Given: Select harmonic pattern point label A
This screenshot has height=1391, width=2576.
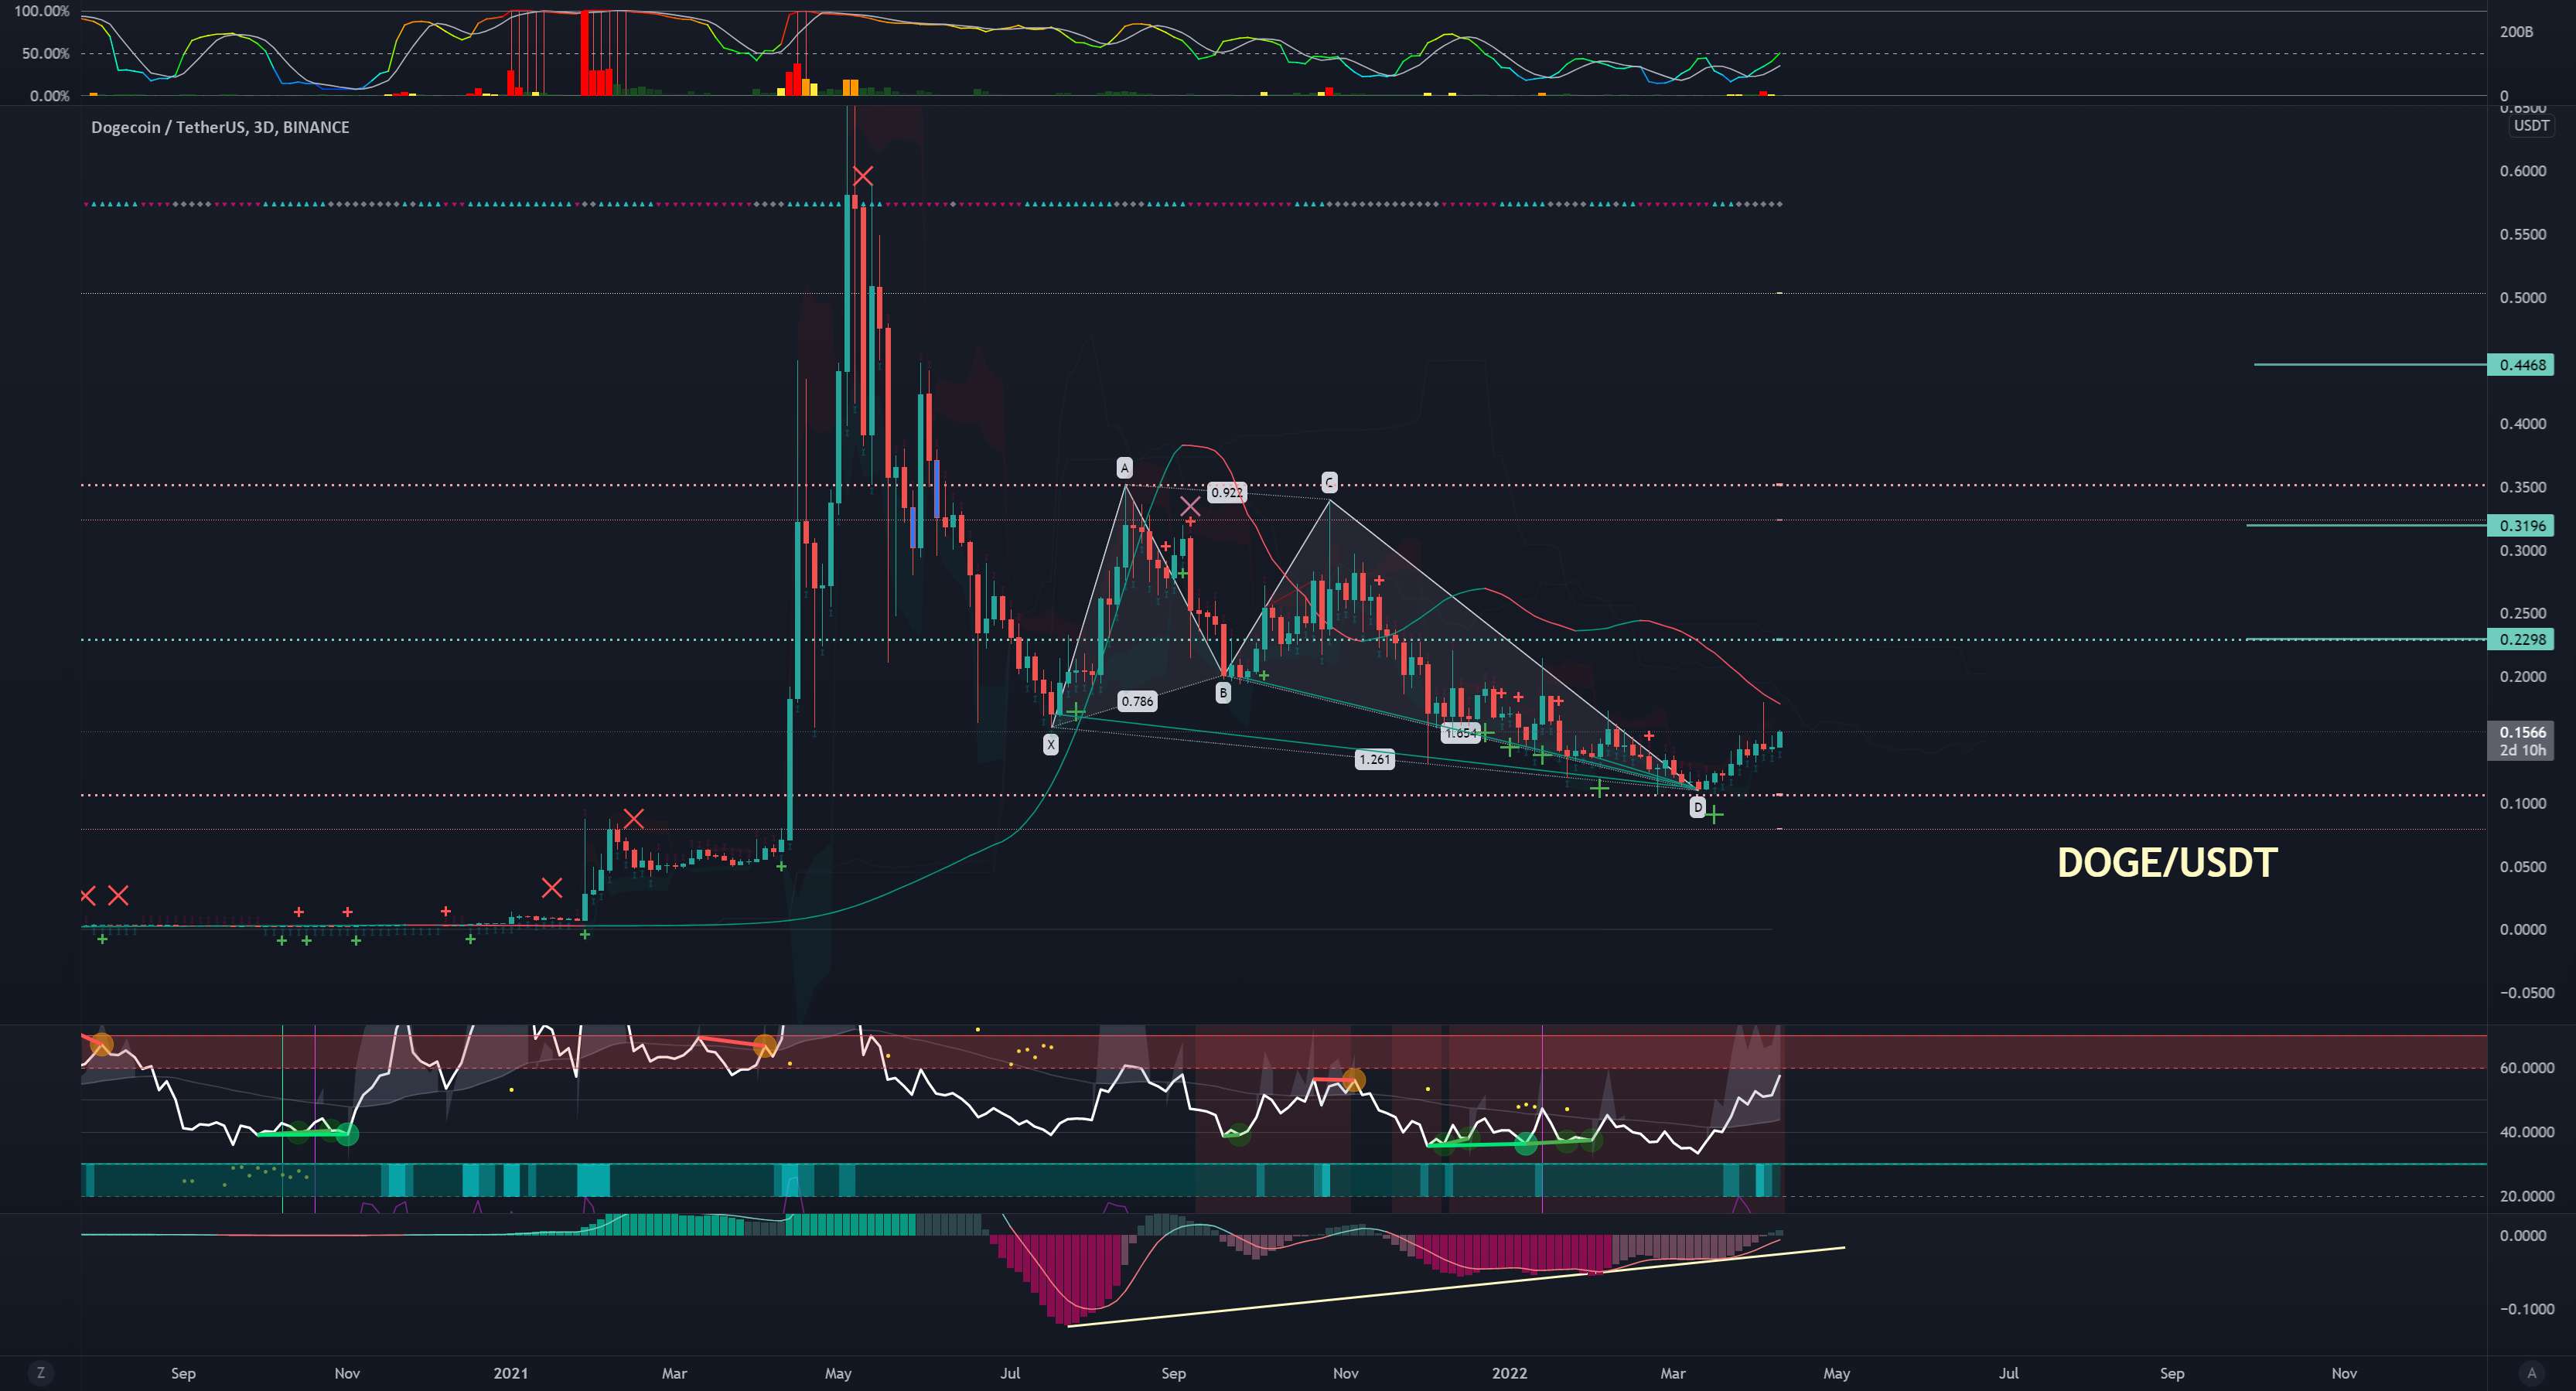Looking at the screenshot, I should click(1124, 468).
